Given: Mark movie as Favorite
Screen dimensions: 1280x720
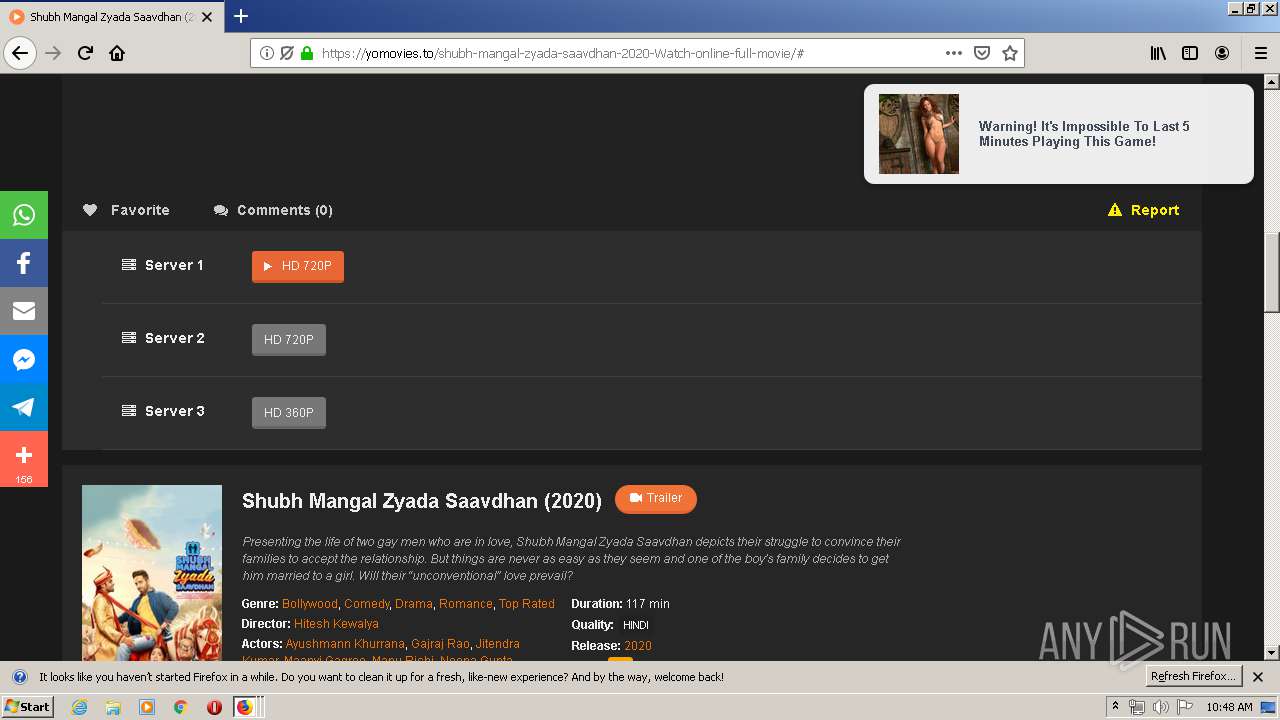Looking at the screenshot, I should [126, 210].
